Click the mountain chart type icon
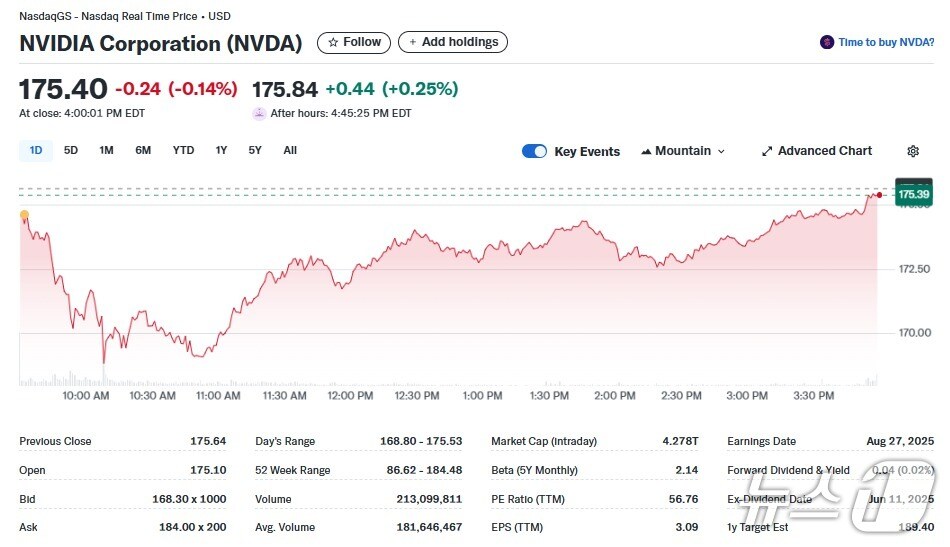Image resolution: width=950 pixels, height=547 pixels. tap(645, 151)
